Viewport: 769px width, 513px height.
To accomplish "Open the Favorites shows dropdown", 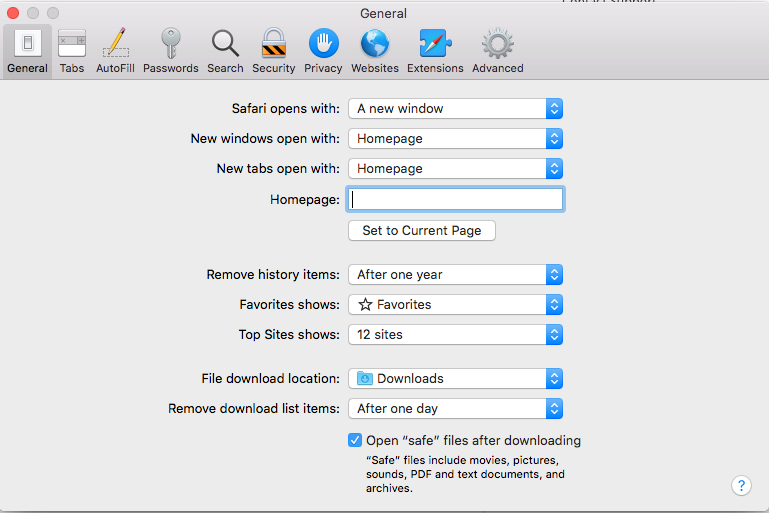I will click(456, 305).
